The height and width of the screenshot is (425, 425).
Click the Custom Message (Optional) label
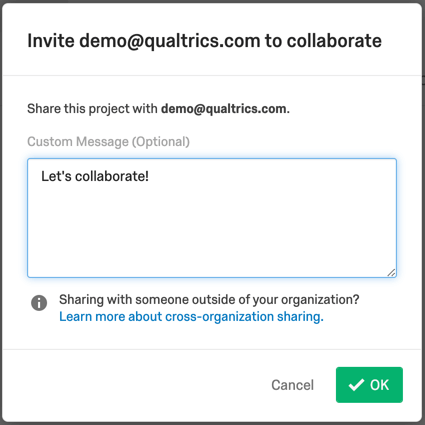click(108, 142)
